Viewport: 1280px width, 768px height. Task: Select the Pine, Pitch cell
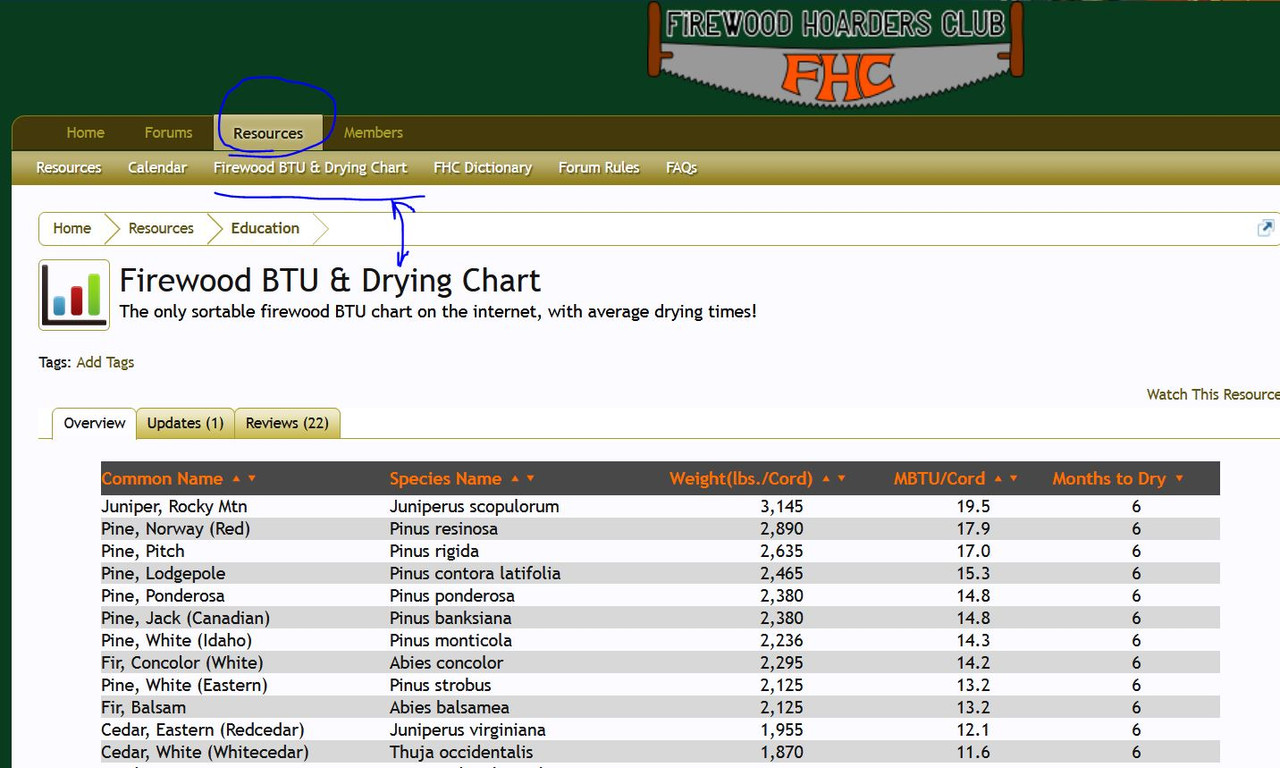(143, 551)
